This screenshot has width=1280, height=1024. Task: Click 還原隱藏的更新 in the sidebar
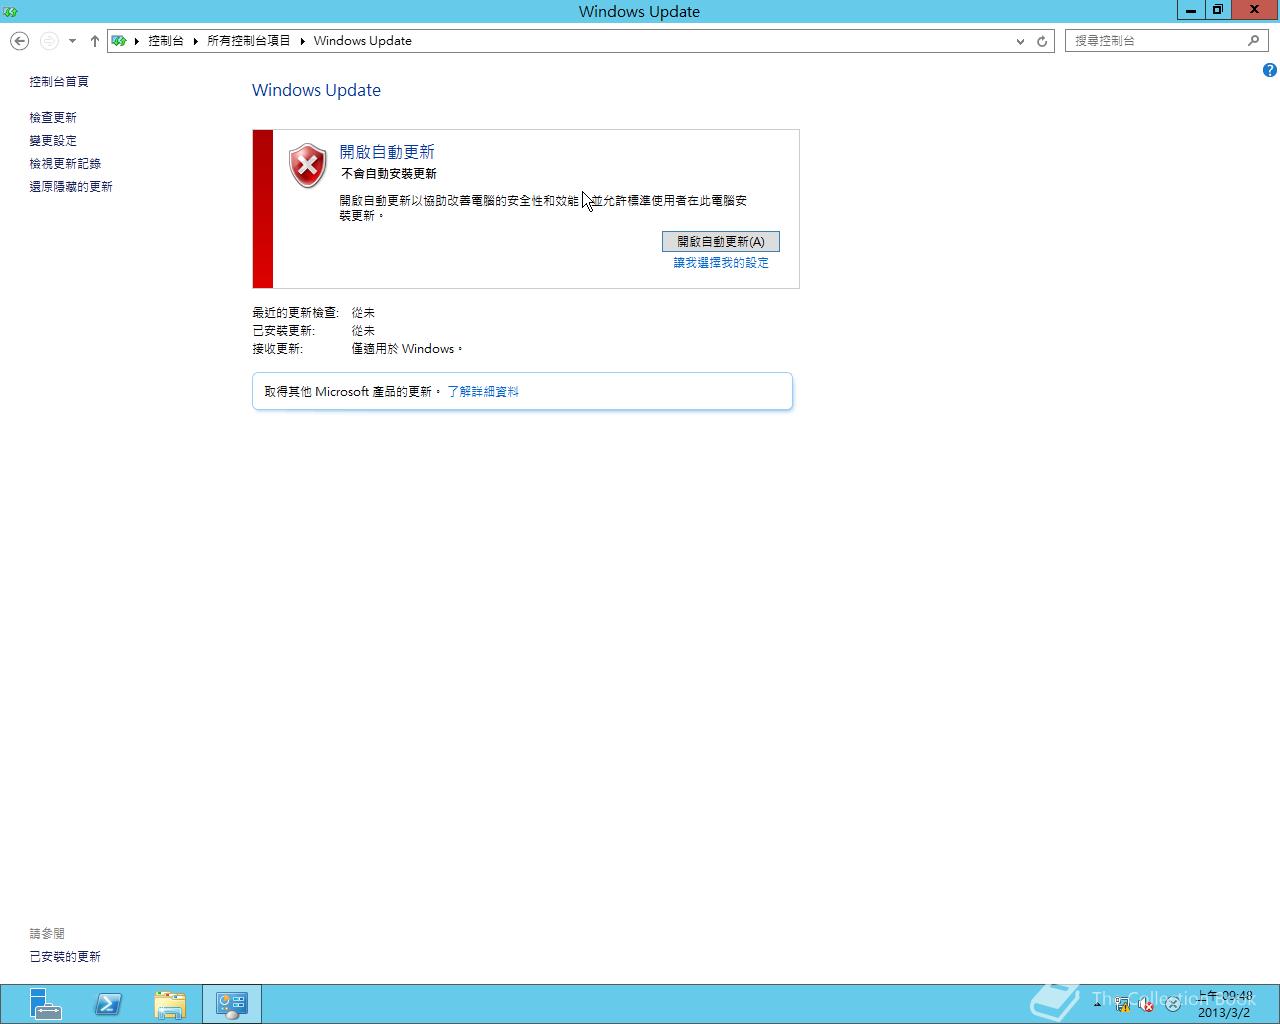click(71, 187)
